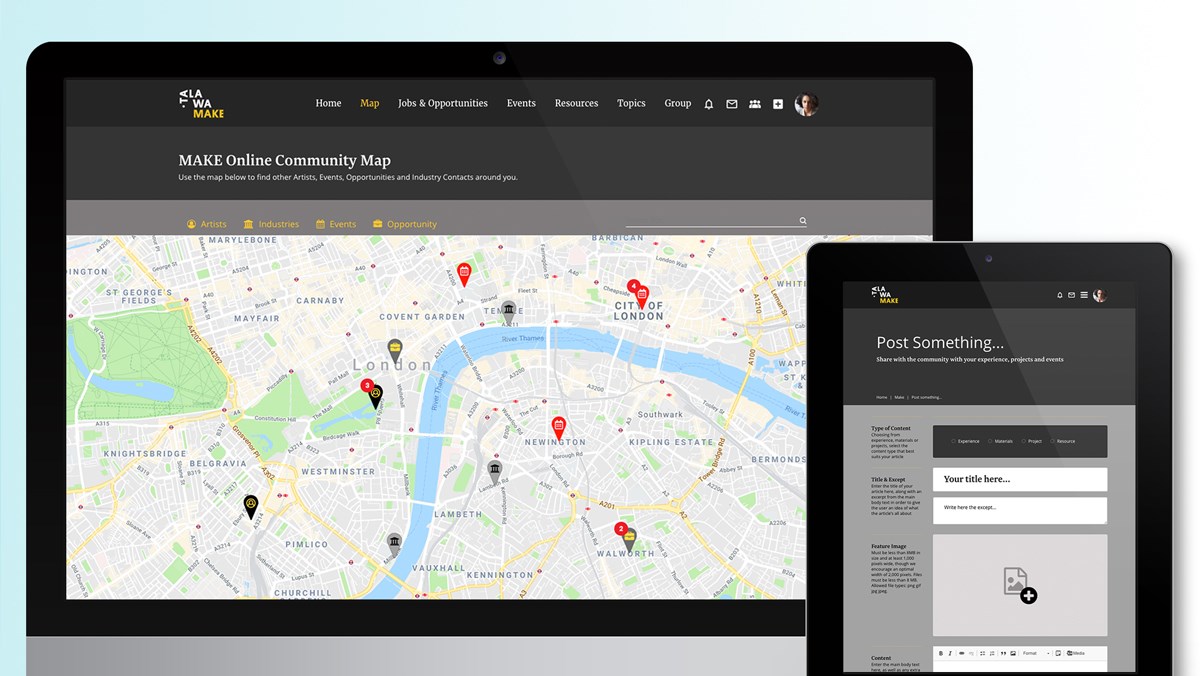Open Topics in the top navigation

(x=631, y=103)
